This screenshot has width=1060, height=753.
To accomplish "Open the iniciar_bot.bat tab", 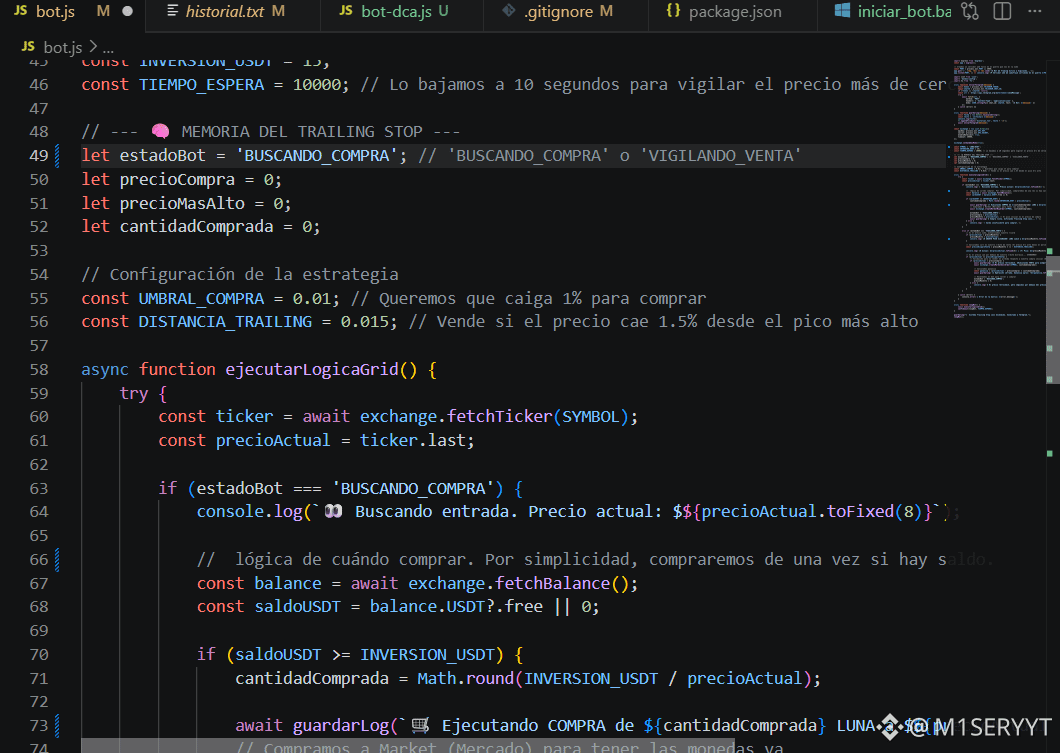I will [892, 11].
